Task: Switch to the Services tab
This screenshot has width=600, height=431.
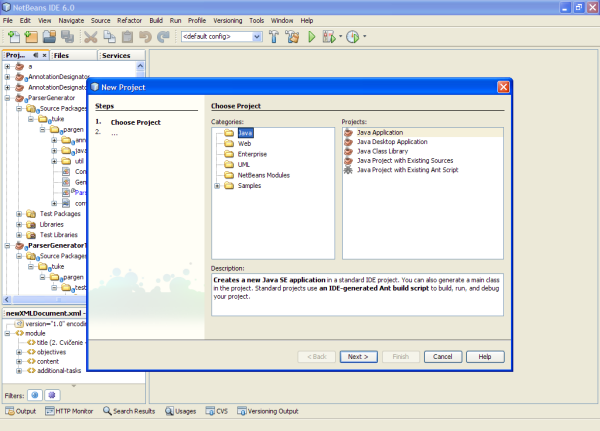Action: (x=115, y=56)
